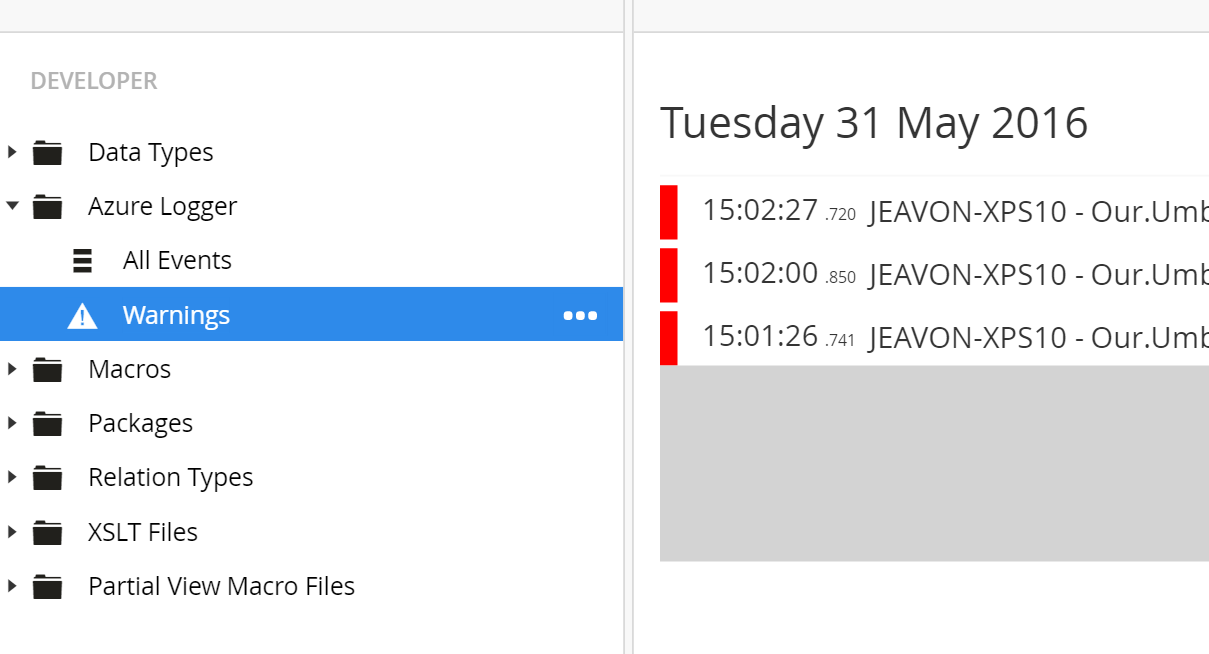Image resolution: width=1209 pixels, height=654 pixels.
Task: Click the XSLT Files folder icon
Action: tap(47, 533)
